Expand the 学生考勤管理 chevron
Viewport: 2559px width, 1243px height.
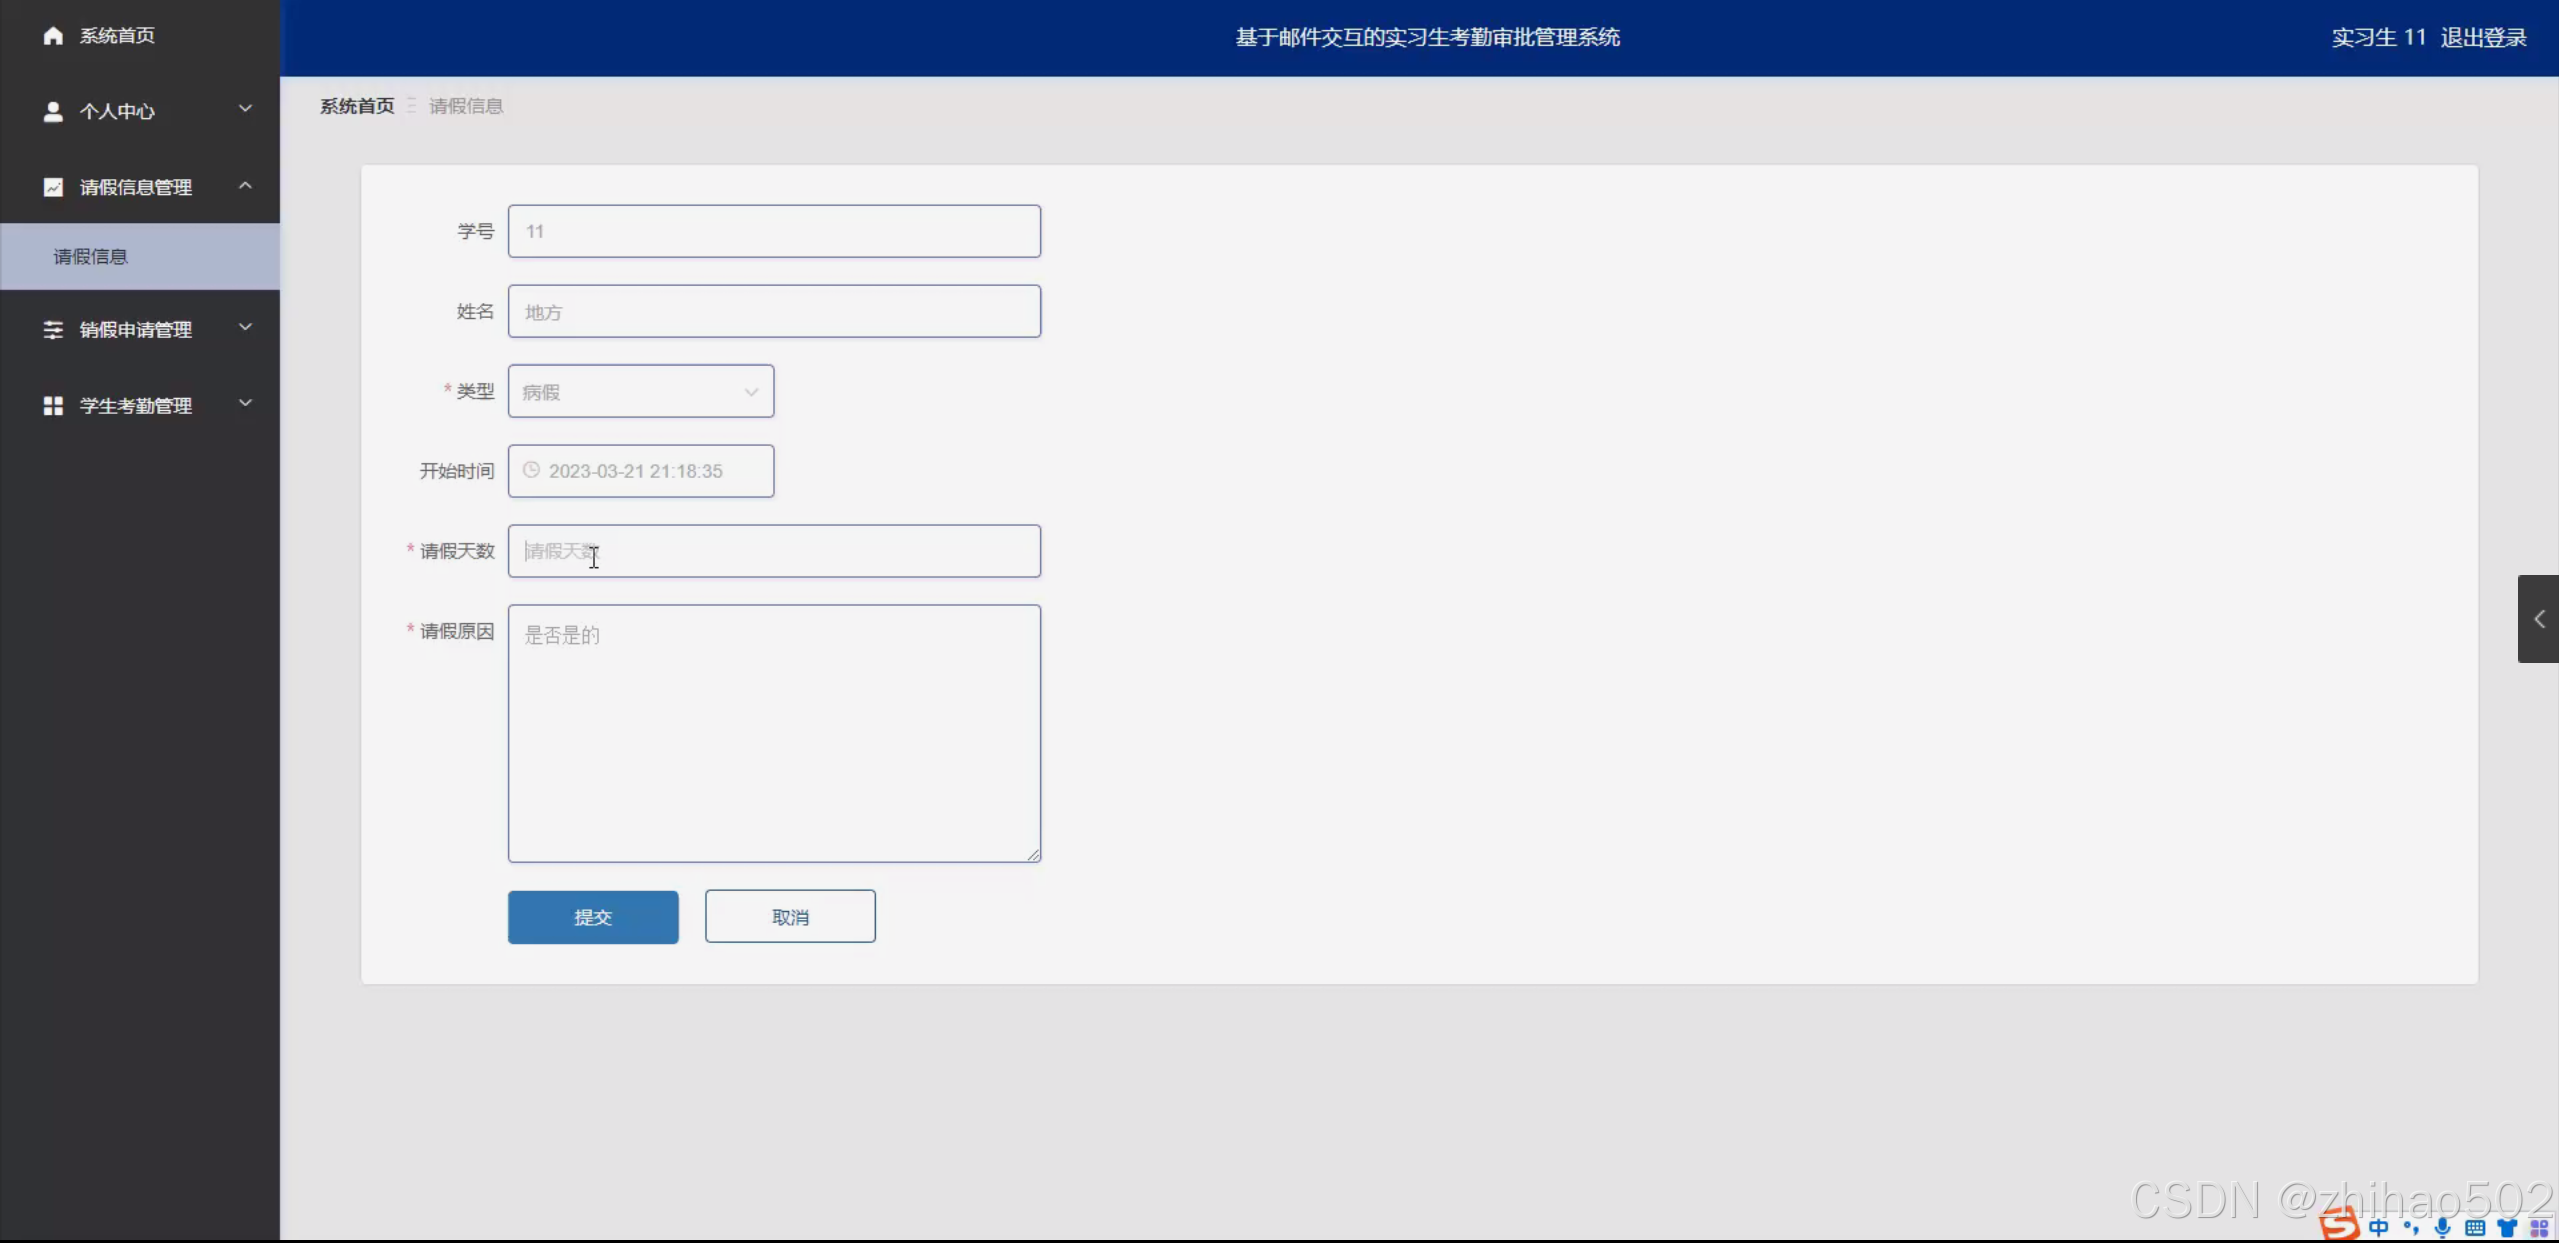point(245,404)
